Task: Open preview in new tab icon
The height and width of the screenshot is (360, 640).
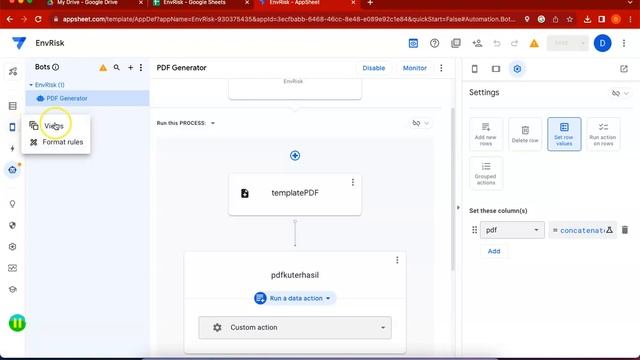Action: (624, 69)
